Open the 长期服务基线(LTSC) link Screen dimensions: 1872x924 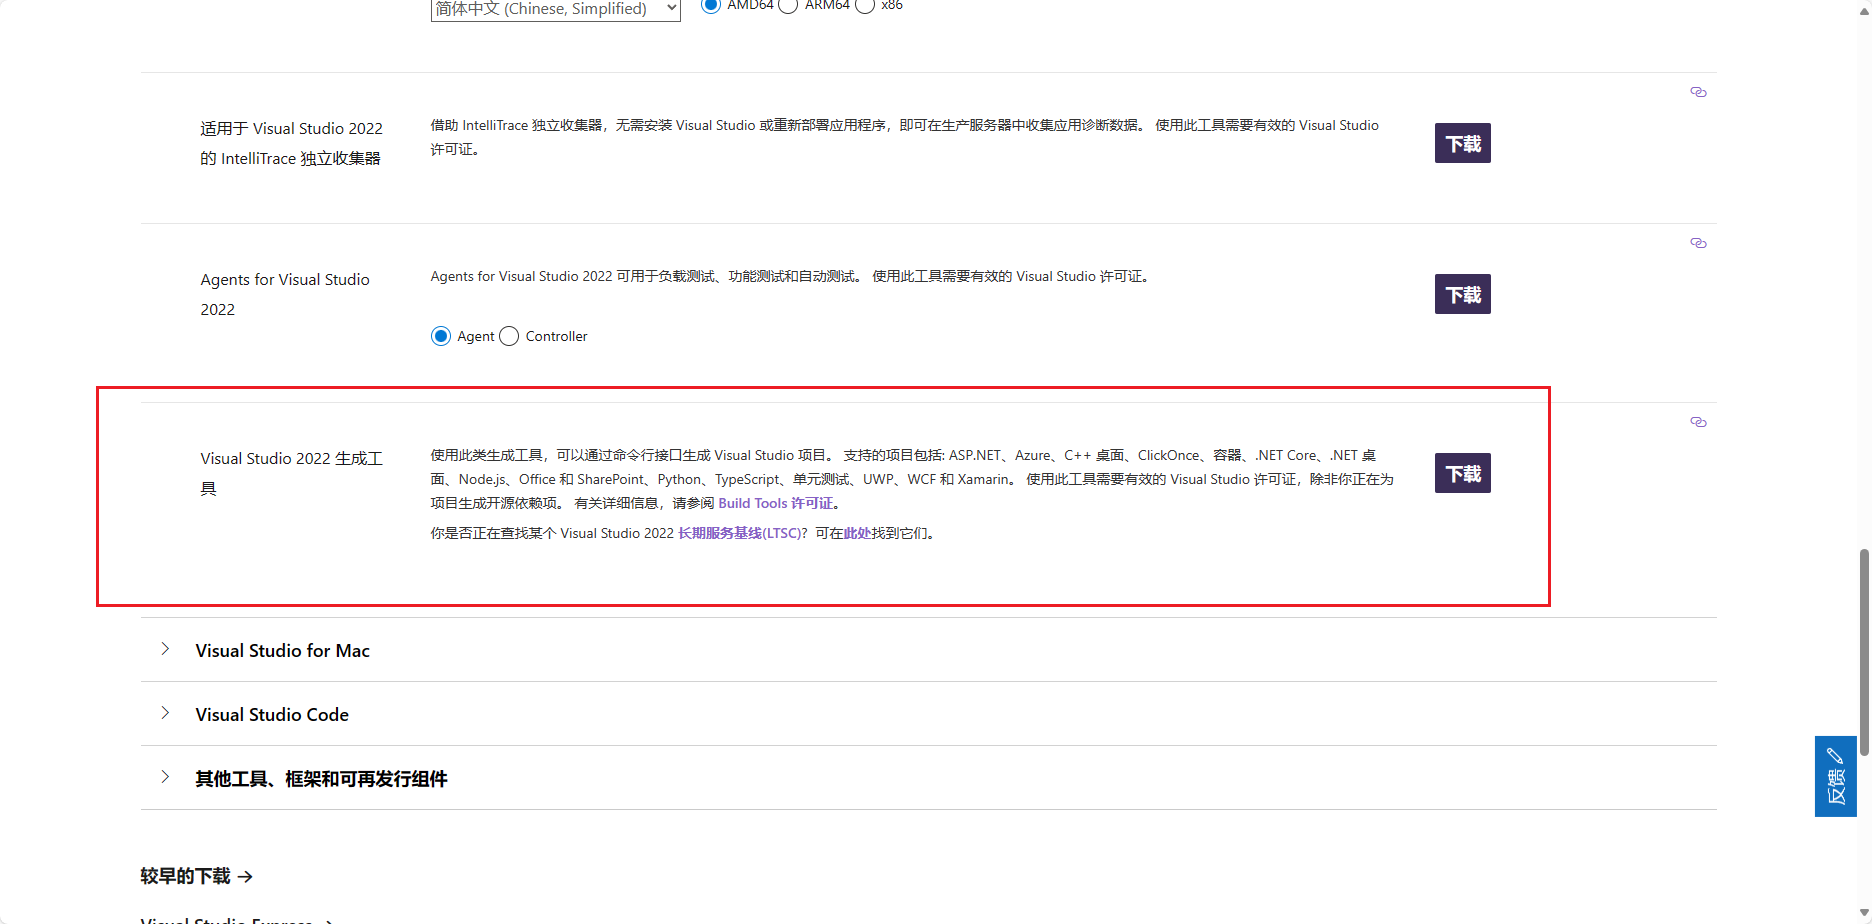point(740,533)
